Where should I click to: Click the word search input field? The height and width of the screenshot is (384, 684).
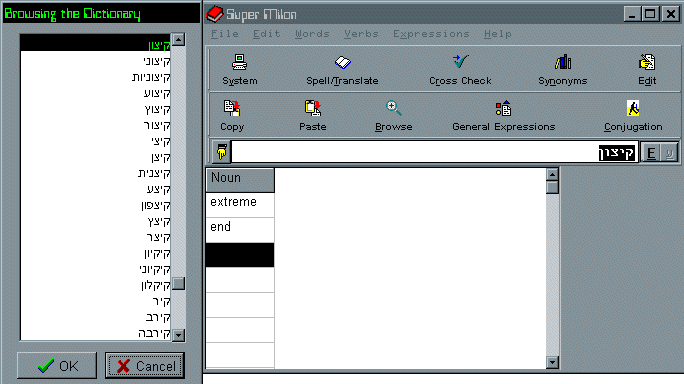coord(434,152)
